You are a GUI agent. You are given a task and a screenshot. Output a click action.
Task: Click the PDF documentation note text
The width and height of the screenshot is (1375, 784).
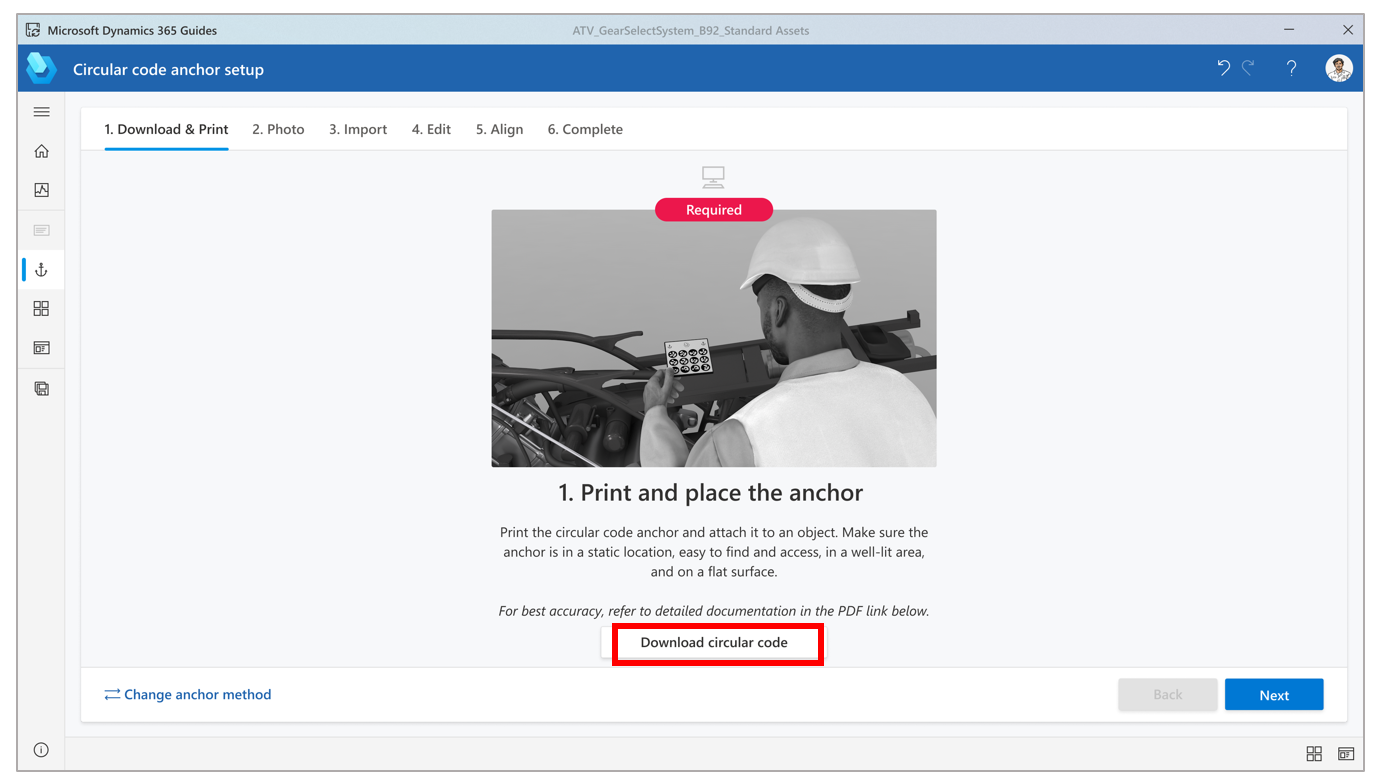[714, 611]
